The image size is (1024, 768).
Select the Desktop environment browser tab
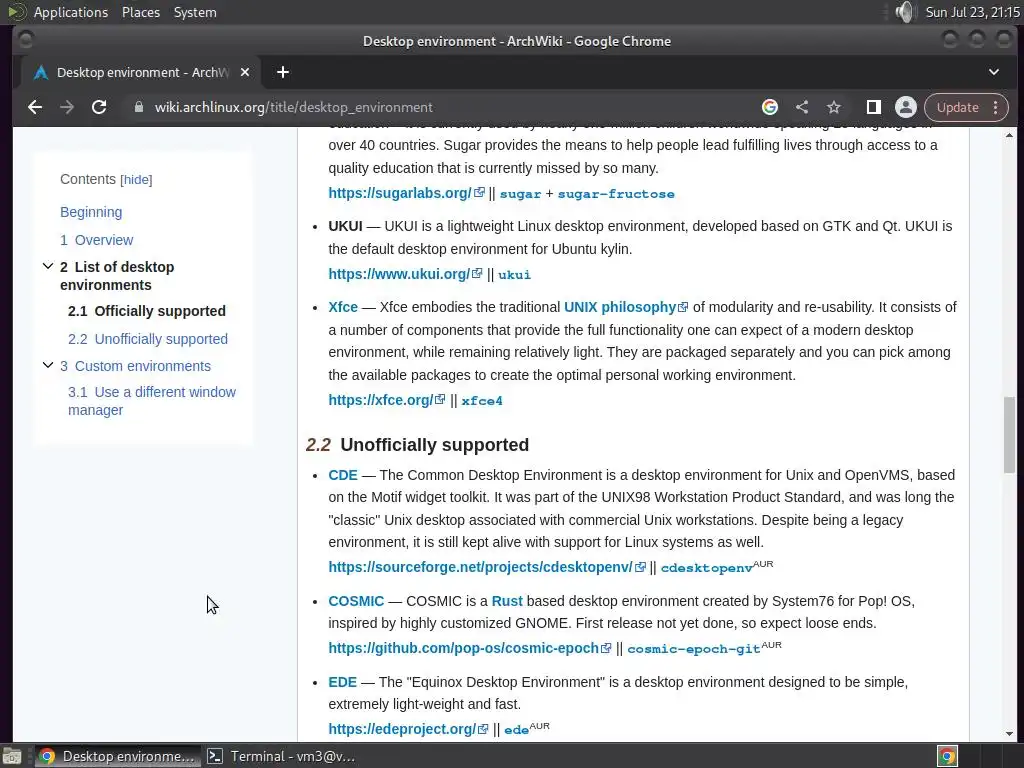pyautogui.click(x=140, y=72)
